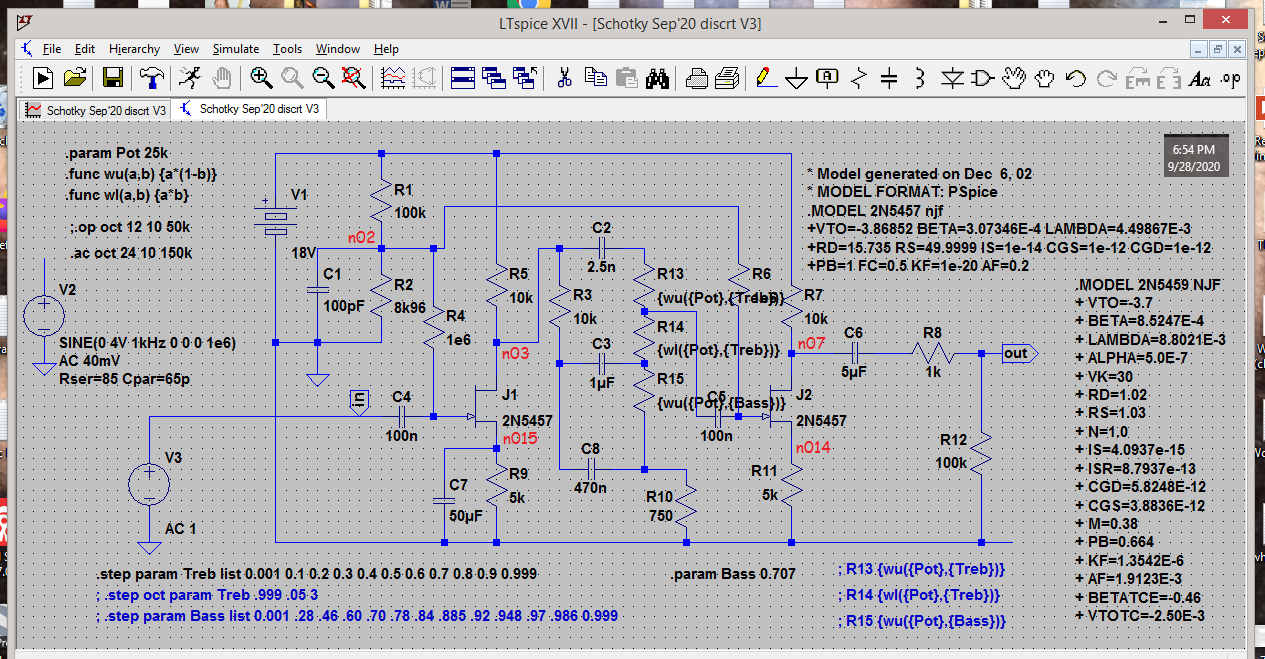Select the Rotate component tool
Screen dimensions: 1265x659
click(1138, 77)
